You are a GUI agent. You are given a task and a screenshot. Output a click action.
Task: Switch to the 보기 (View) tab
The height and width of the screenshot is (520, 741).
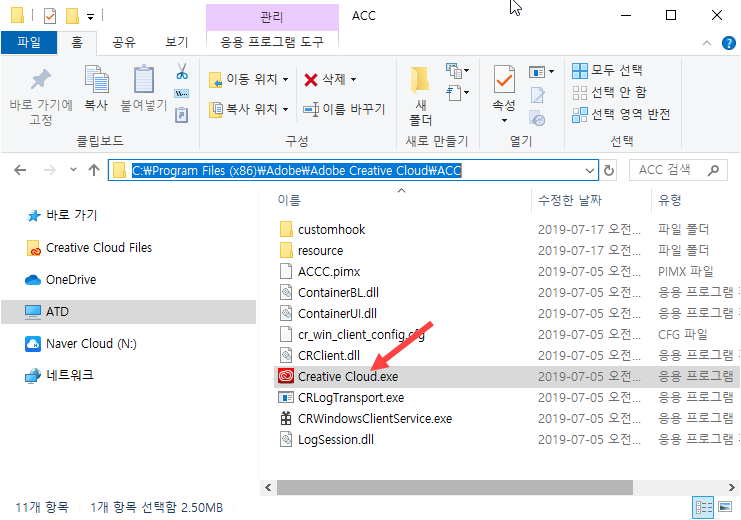tap(177, 43)
